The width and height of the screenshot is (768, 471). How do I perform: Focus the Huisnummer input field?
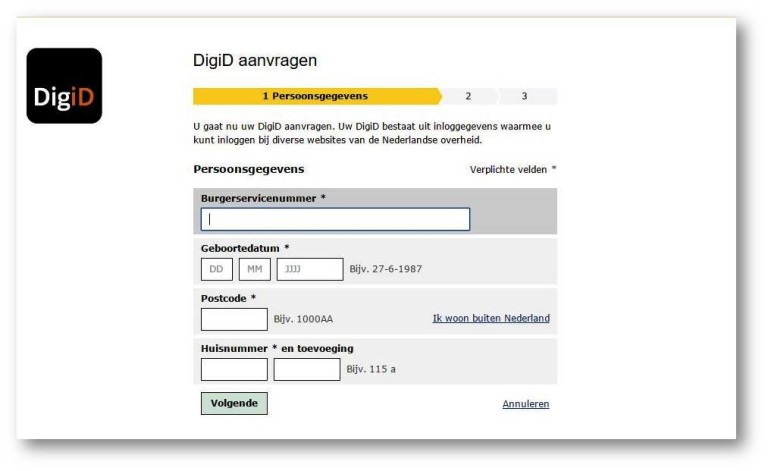[234, 369]
